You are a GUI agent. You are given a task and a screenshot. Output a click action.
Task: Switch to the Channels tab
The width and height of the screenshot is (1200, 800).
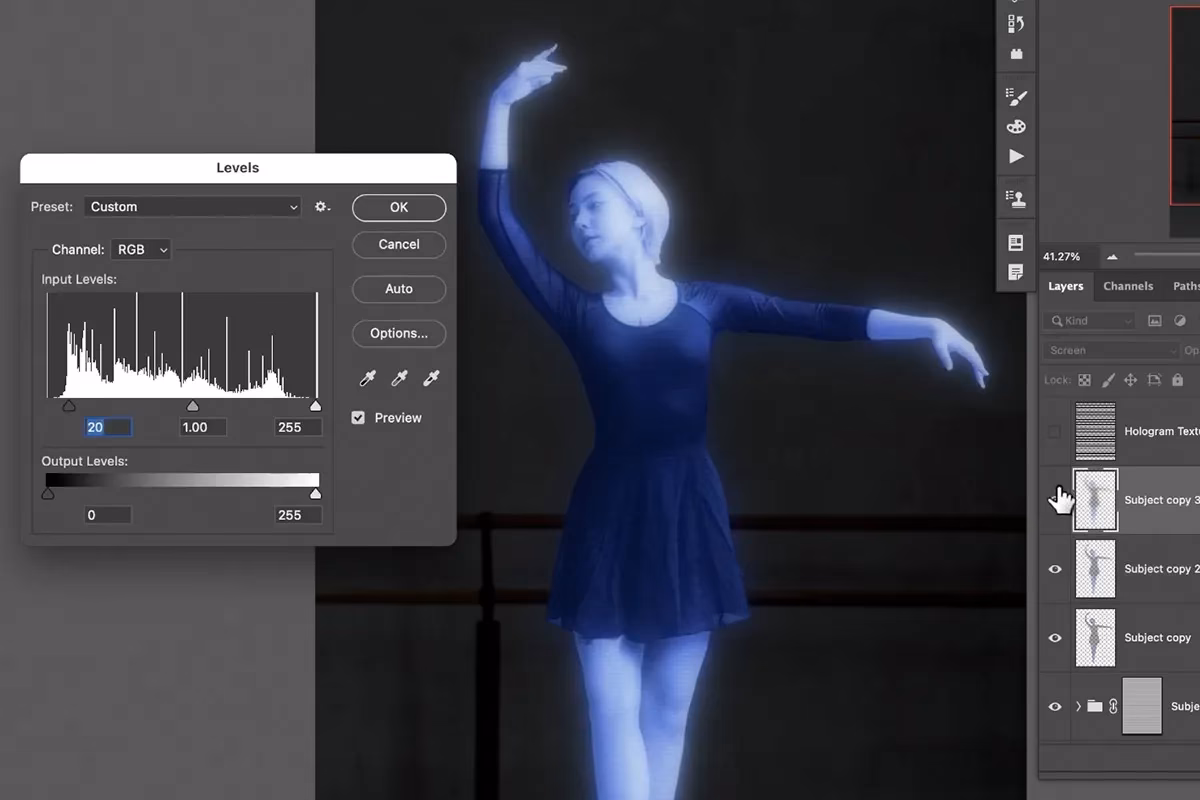(1128, 286)
